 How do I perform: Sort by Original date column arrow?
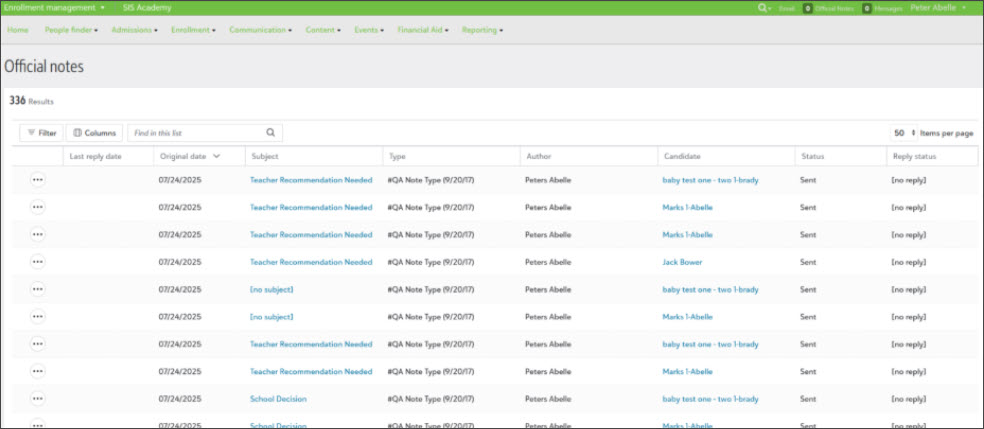click(217, 157)
